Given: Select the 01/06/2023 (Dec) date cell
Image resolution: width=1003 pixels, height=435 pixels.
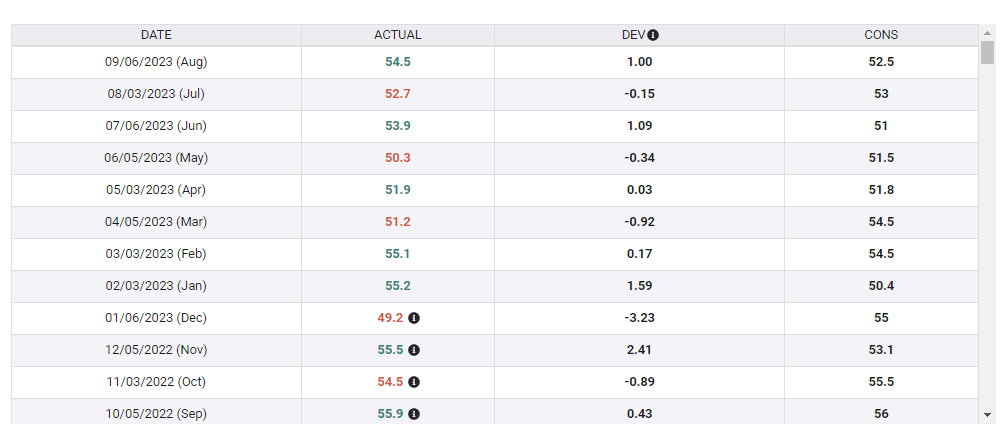Looking at the screenshot, I should [x=156, y=318].
